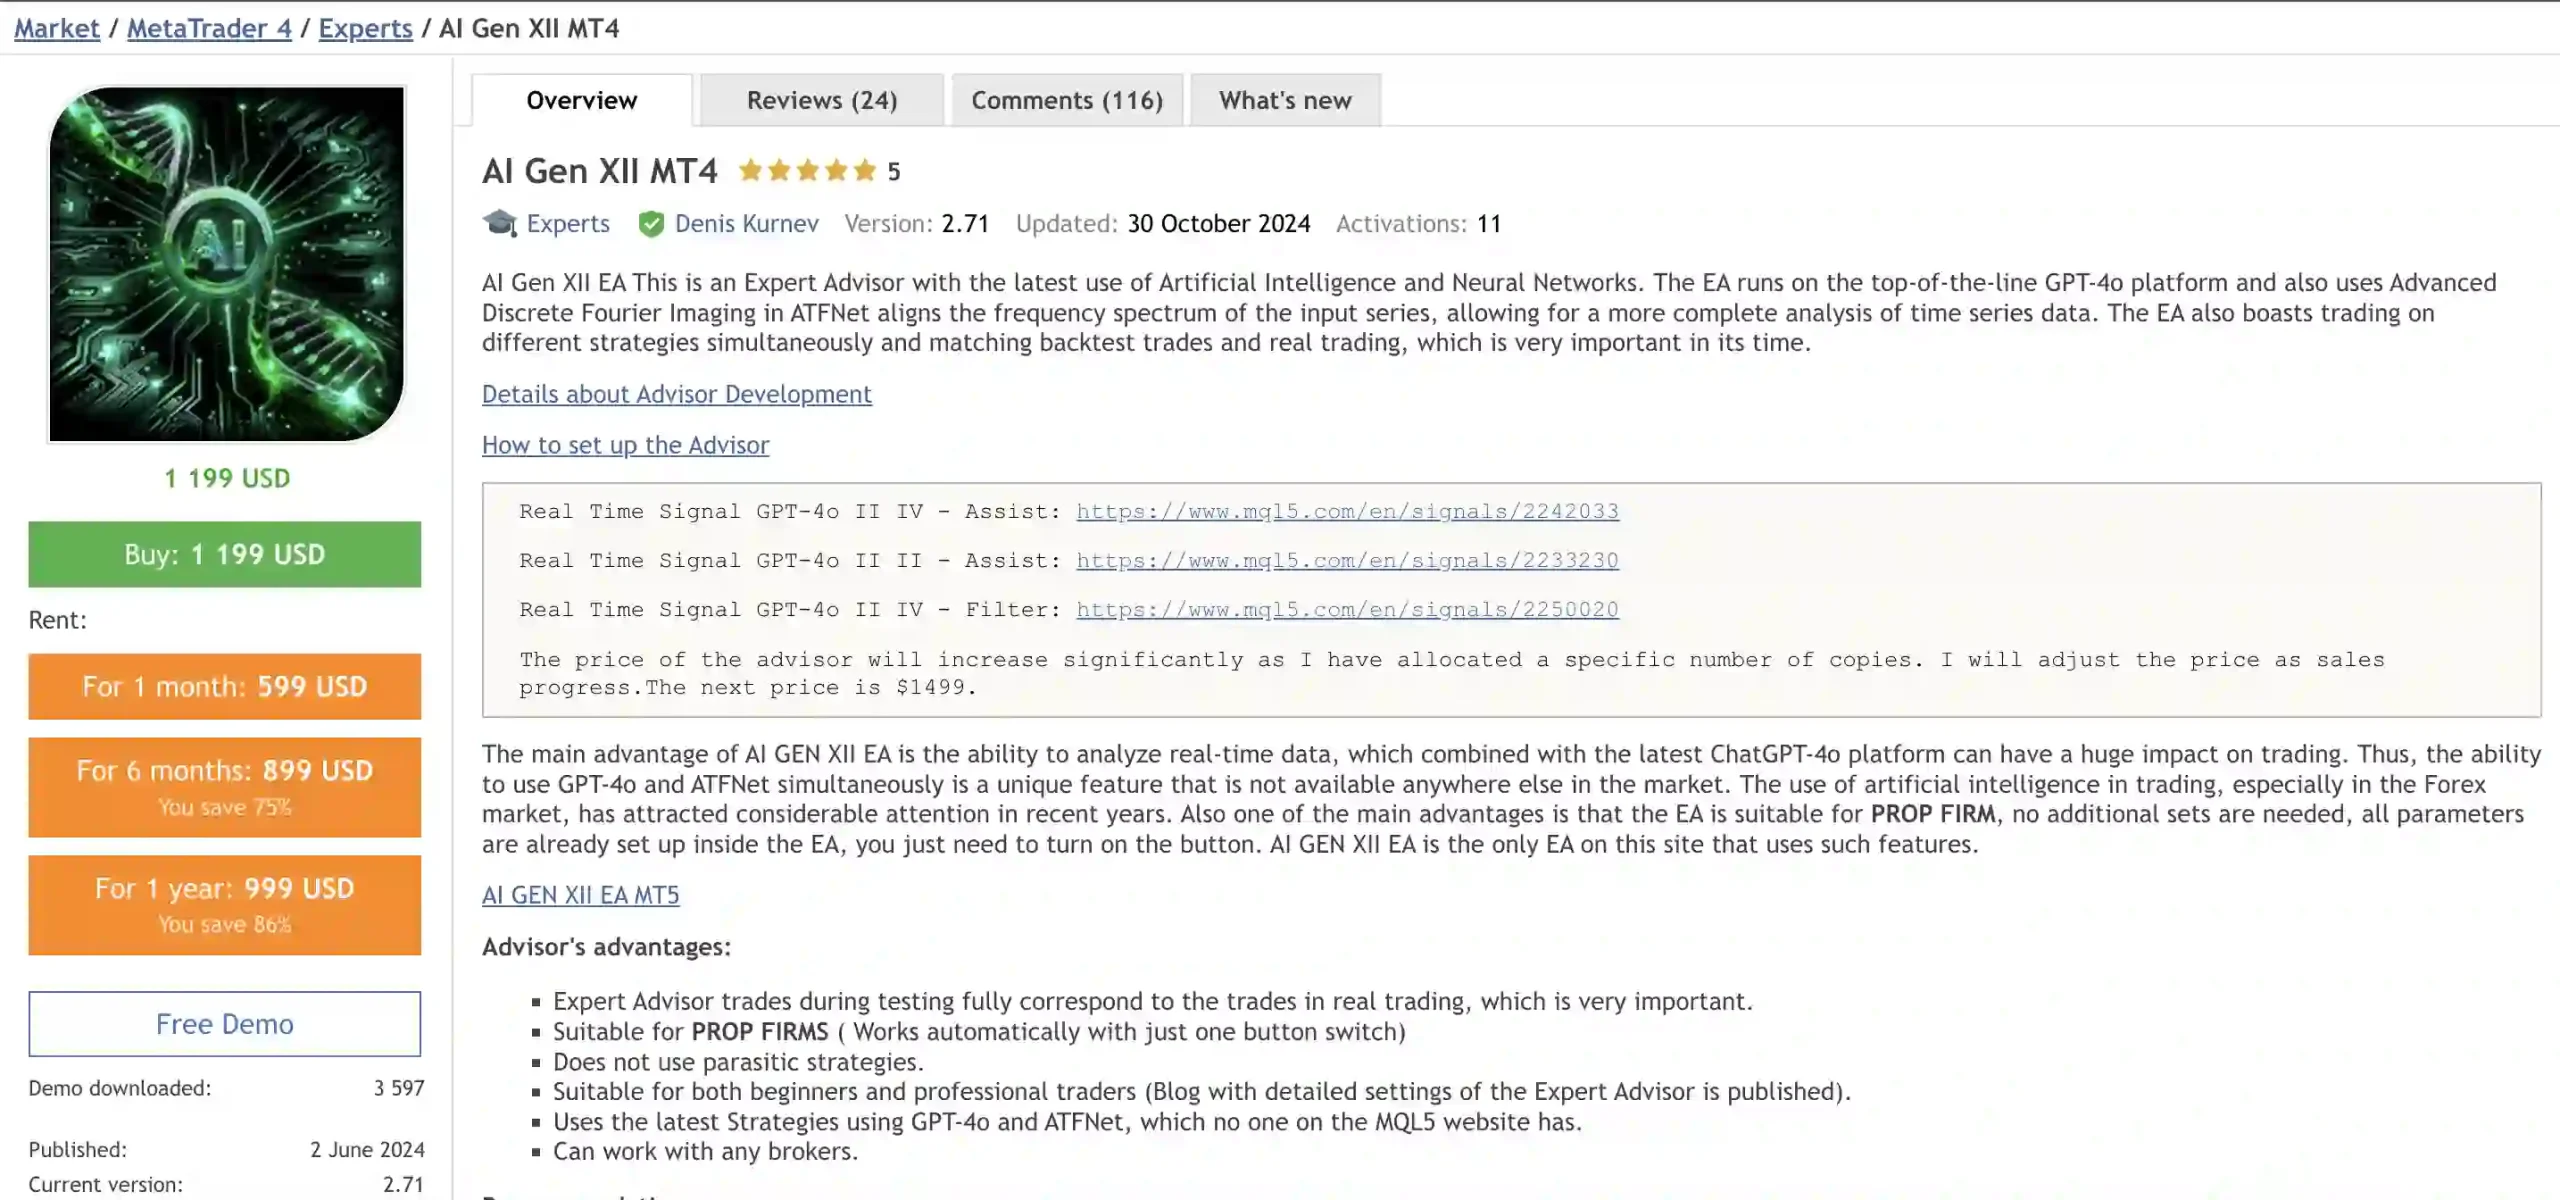Rent for 1 month at 599 USD

point(225,686)
